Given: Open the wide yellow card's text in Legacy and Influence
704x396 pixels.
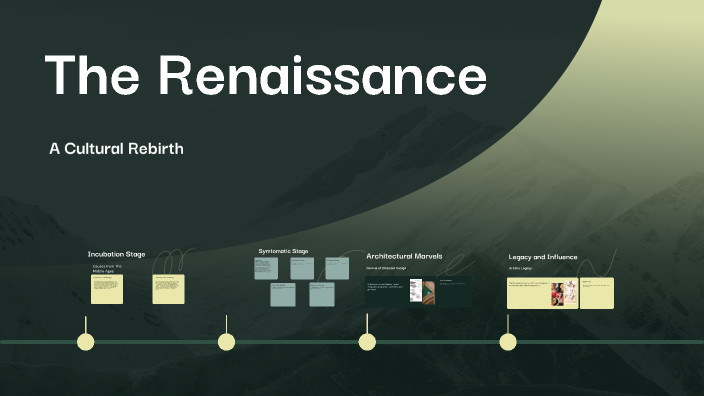Looking at the screenshot, I should tap(529, 284).
